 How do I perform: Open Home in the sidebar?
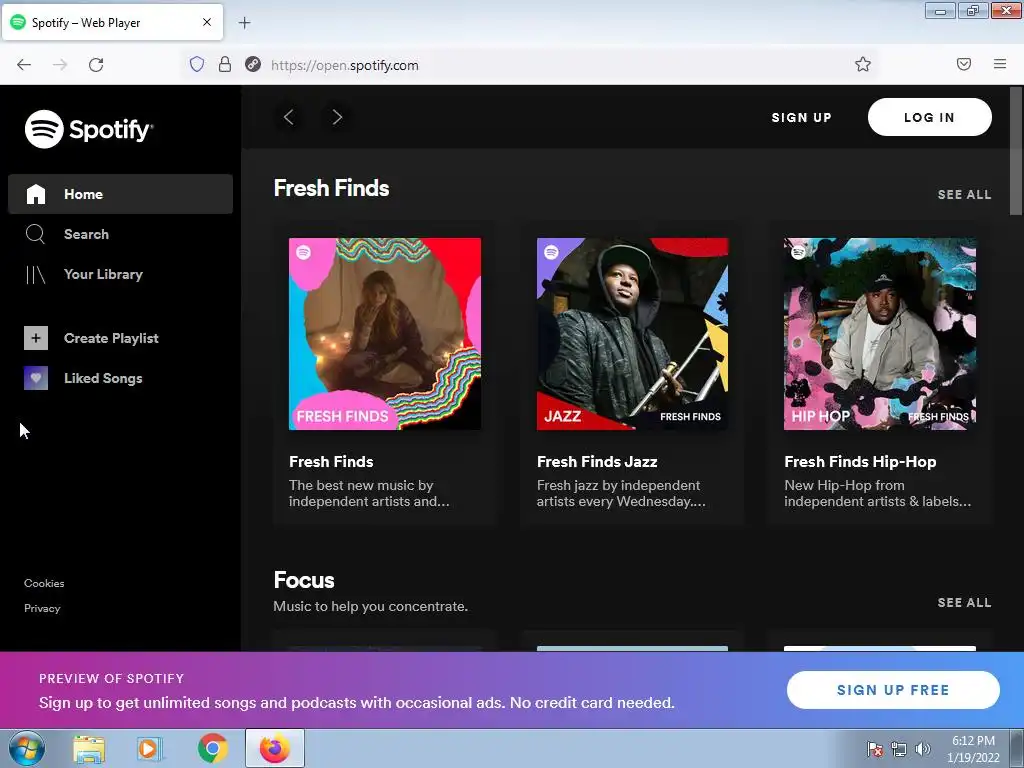point(120,194)
